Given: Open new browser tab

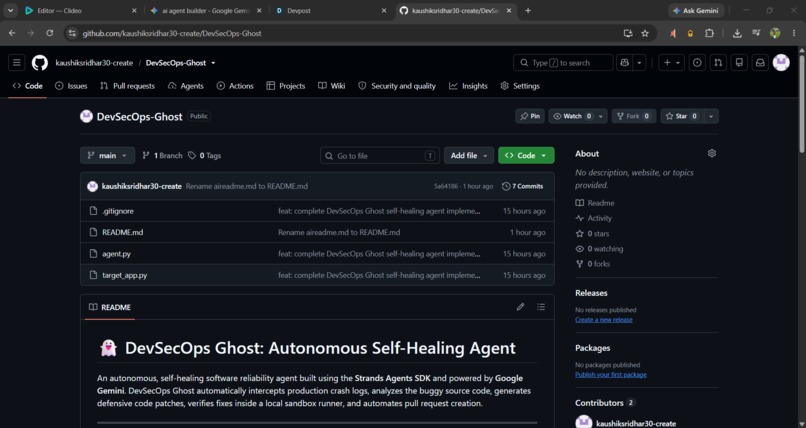Looking at the screenshot, I should [x=528, y=10].
